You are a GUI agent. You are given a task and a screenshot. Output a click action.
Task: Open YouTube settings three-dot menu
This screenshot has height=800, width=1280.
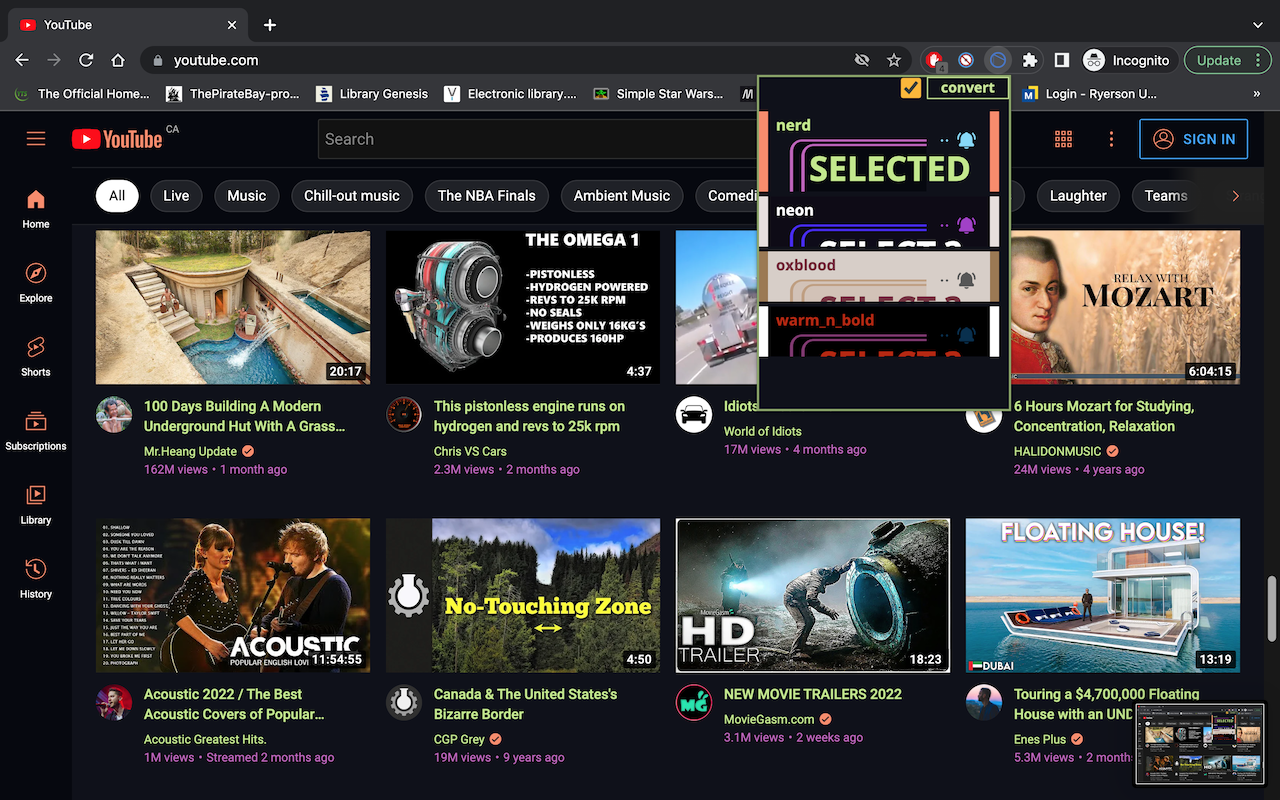click(1111, 139)
